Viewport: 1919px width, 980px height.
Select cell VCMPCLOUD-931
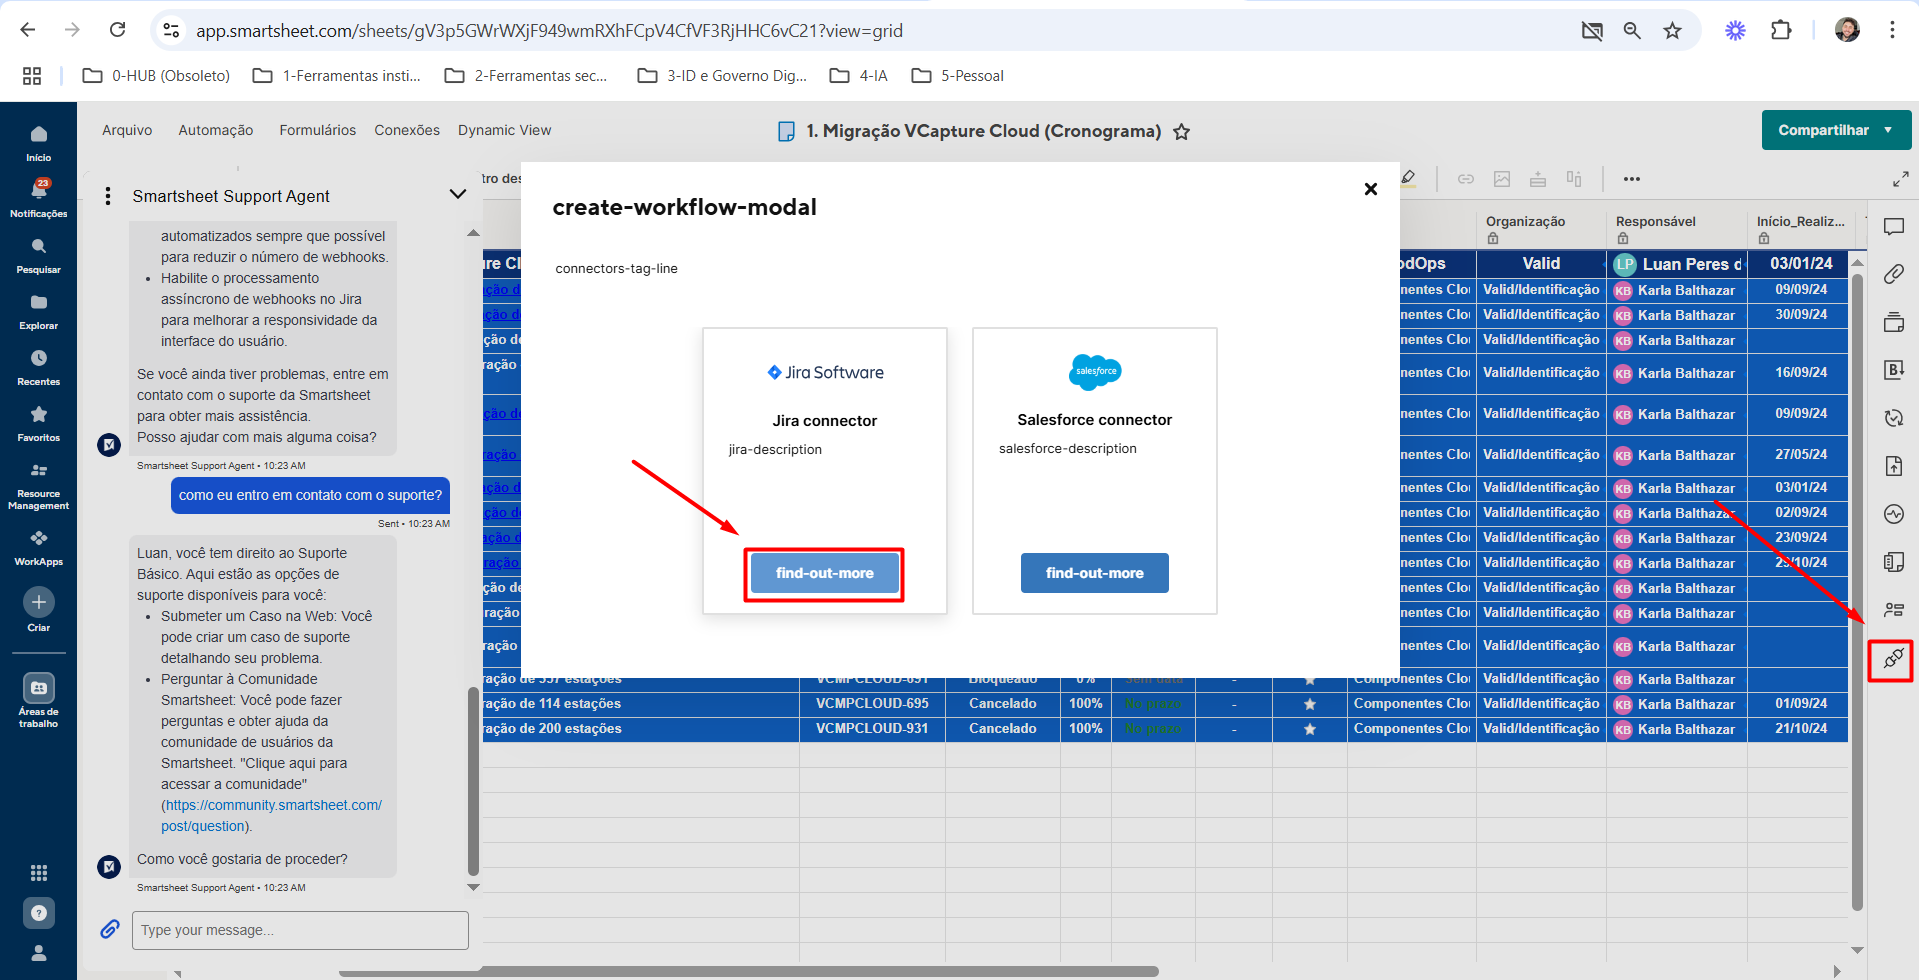[872, 729]
